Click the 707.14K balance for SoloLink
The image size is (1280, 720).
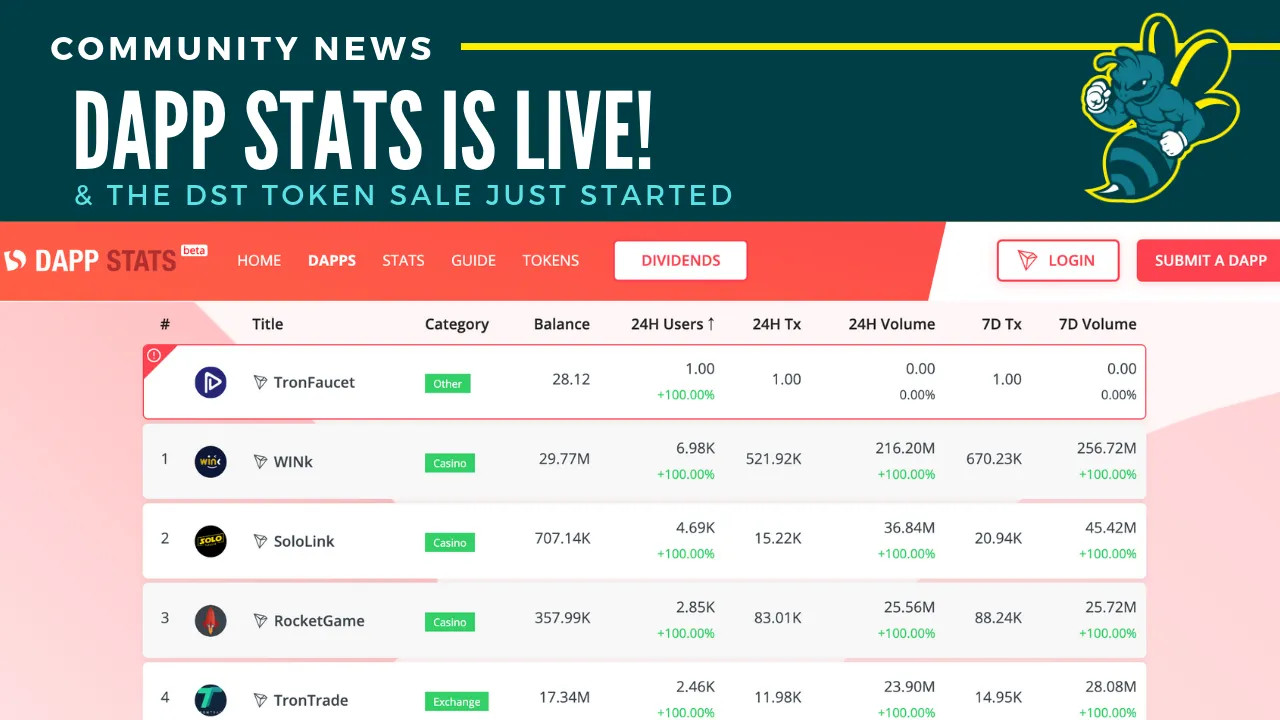coord(563,538)
